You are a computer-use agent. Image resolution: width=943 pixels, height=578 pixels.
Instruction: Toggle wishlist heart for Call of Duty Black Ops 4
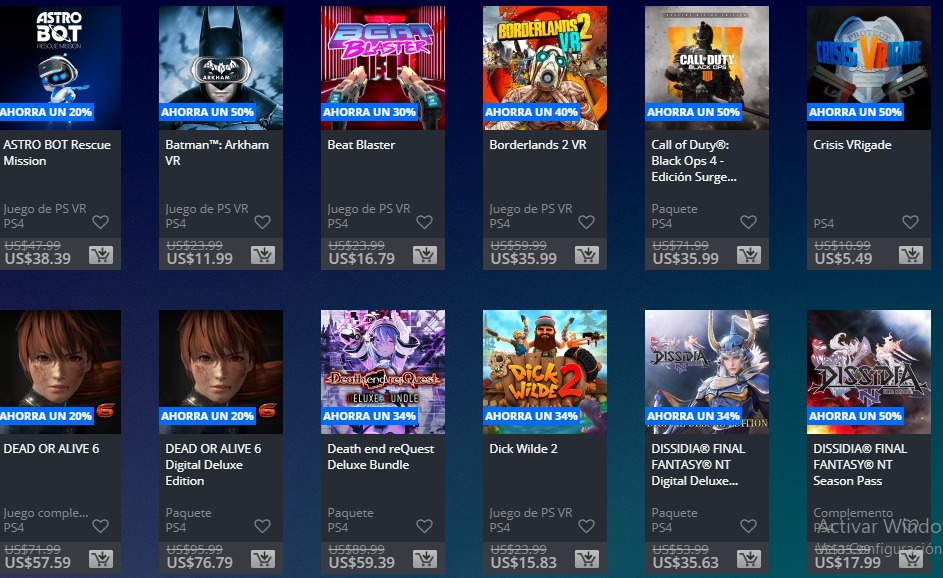pyautogui.click(x=748, y=222)
